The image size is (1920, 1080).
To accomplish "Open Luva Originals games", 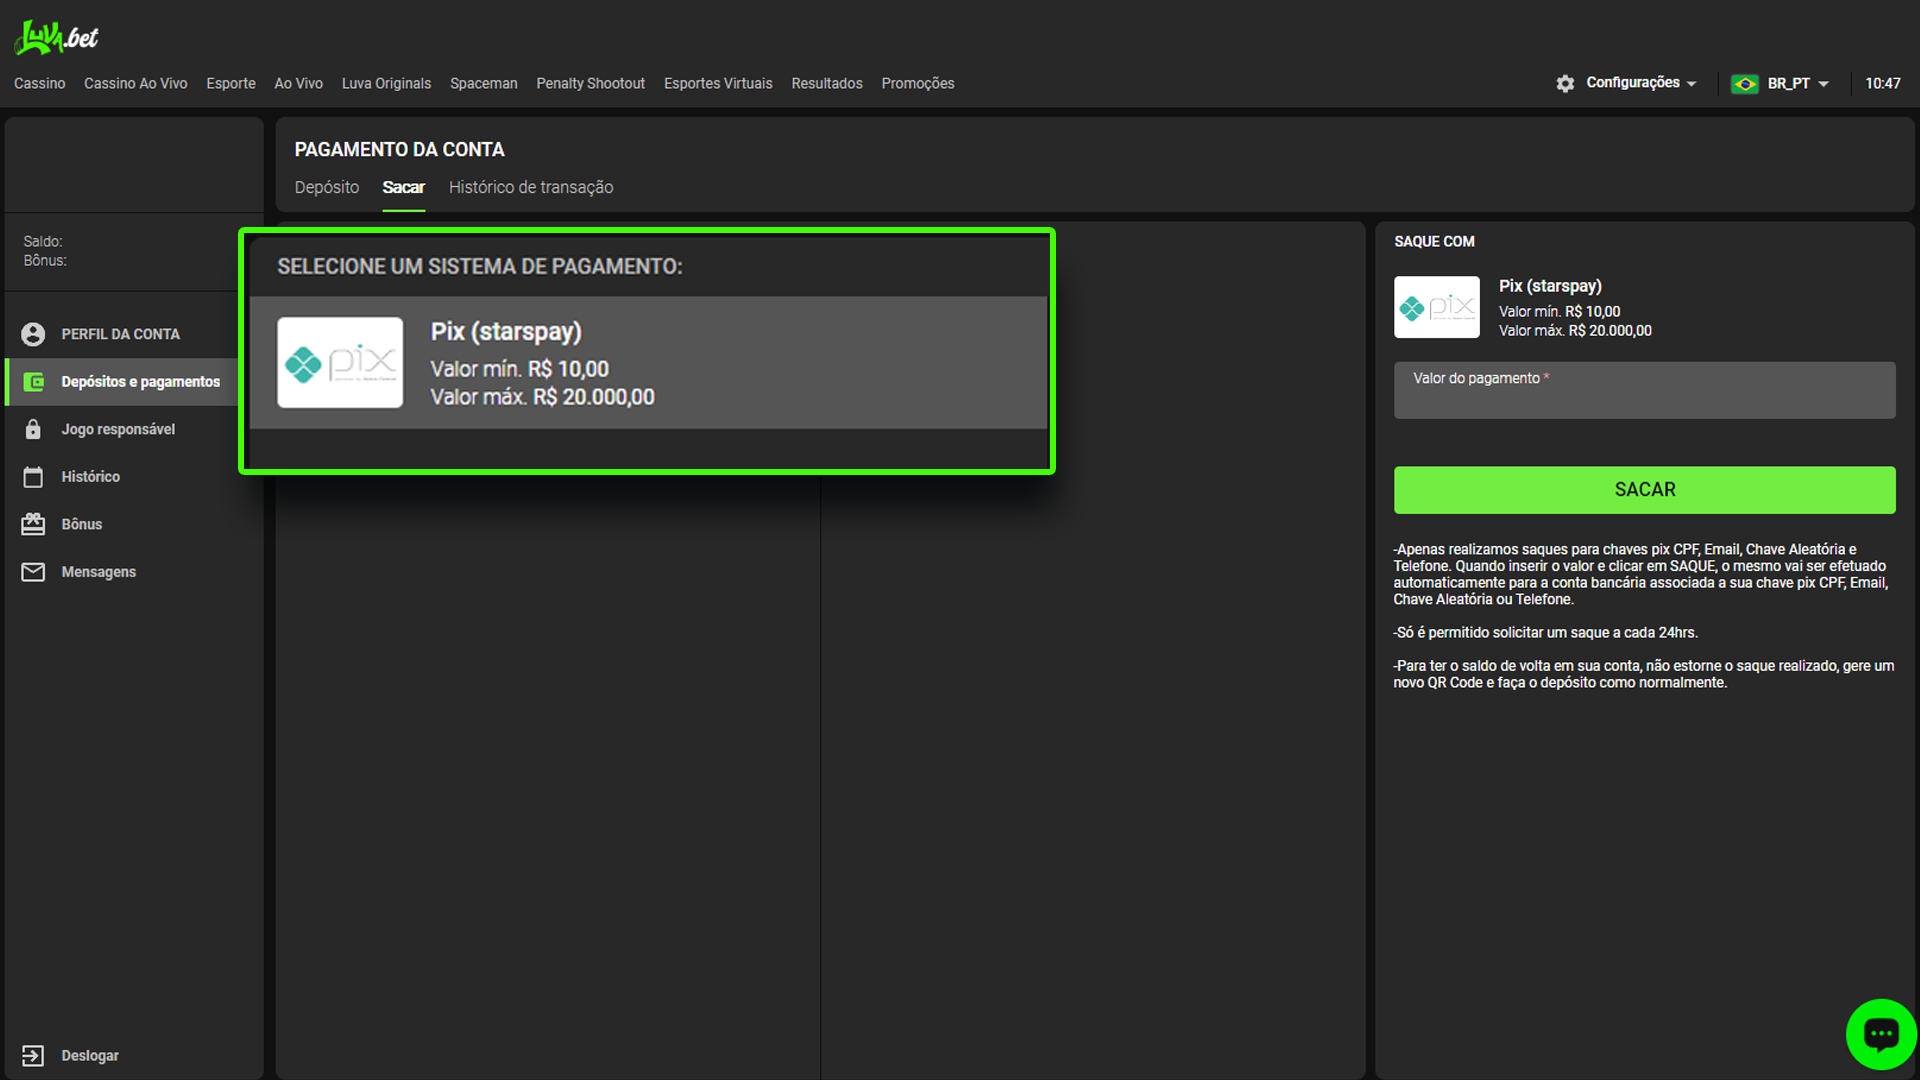I will click(x=386, y=84).
